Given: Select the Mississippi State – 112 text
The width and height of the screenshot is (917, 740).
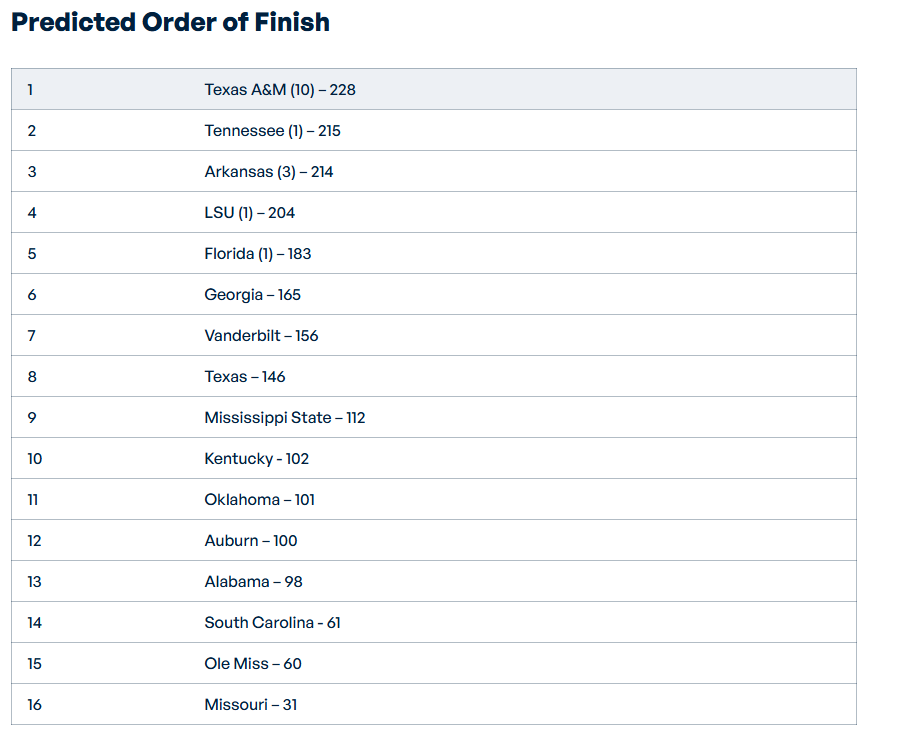Looking at the screenshot, I should [x=284, y=417].
